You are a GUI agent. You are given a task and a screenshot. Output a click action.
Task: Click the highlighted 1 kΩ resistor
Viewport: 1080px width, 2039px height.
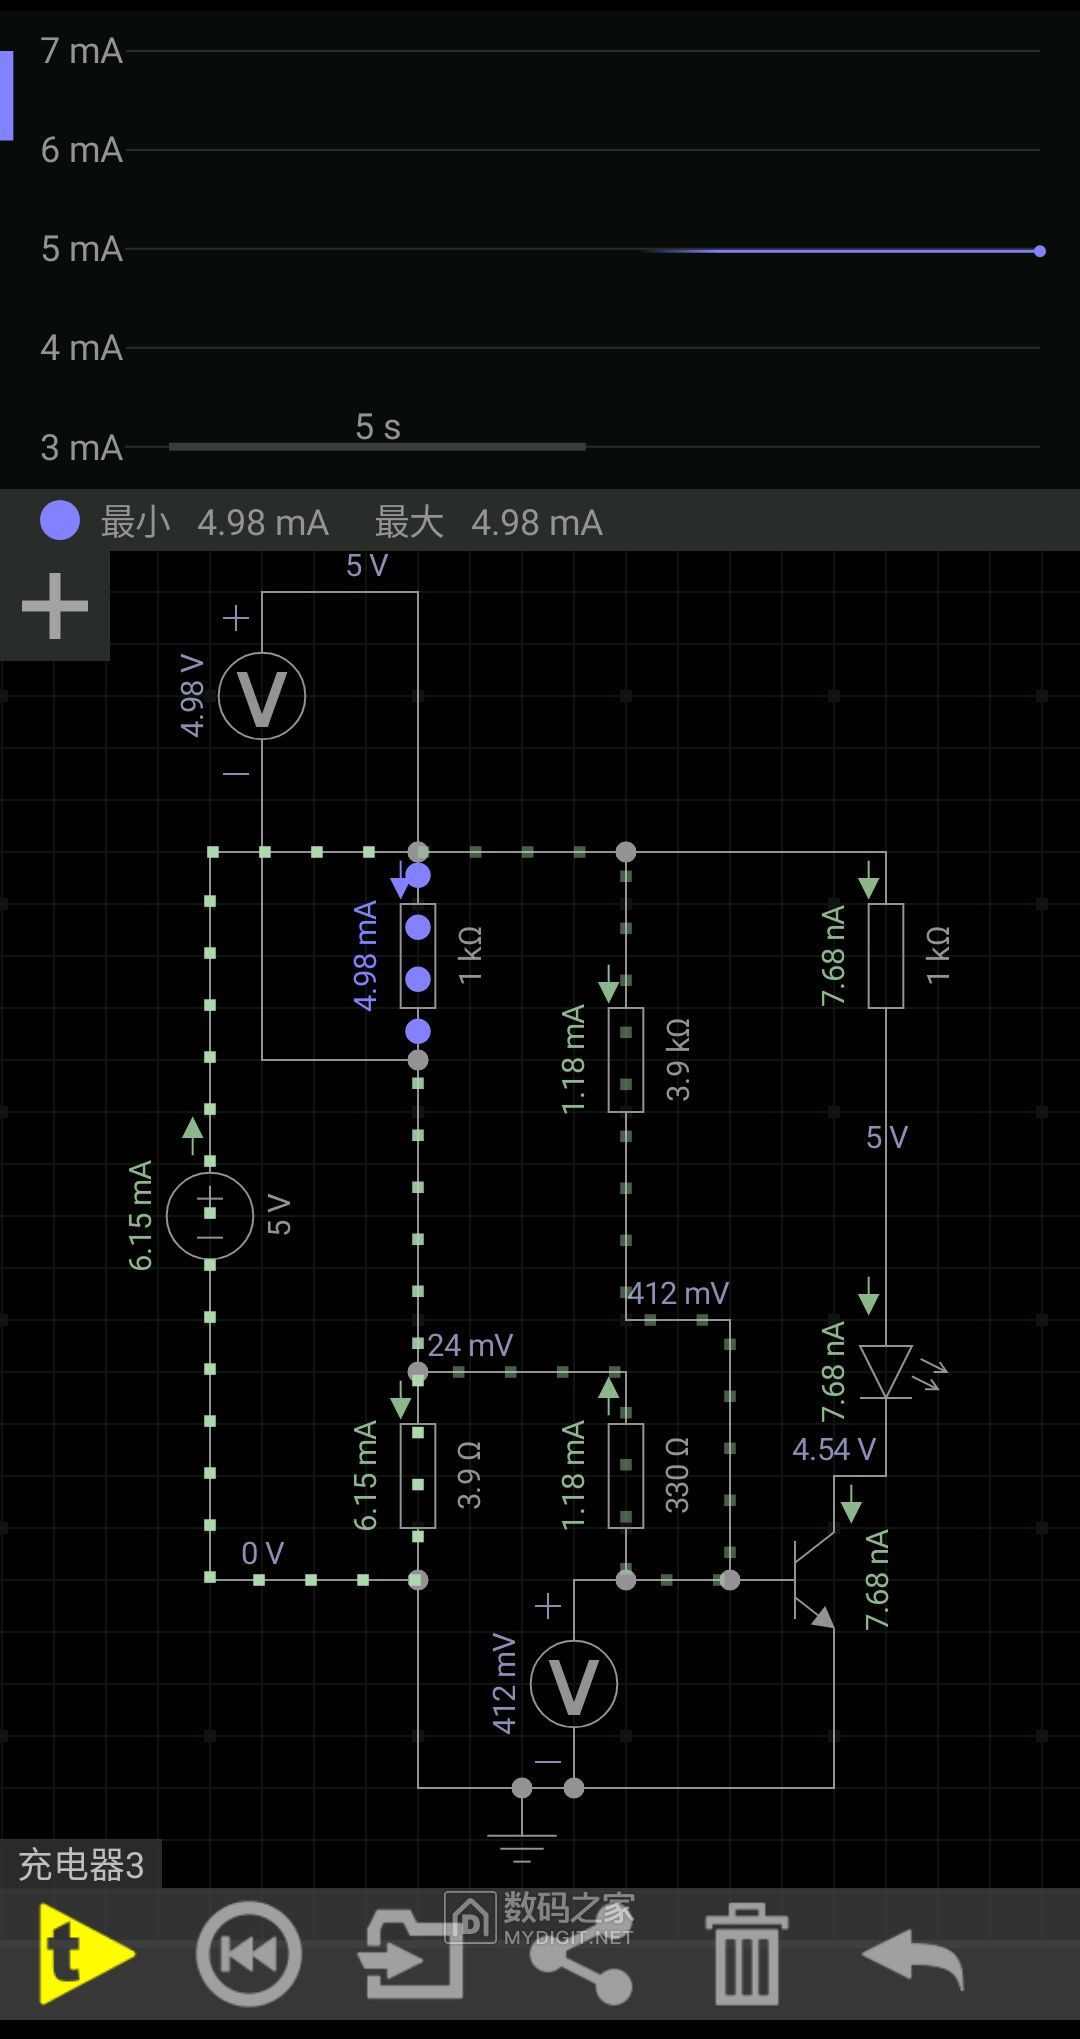[418, 955]
